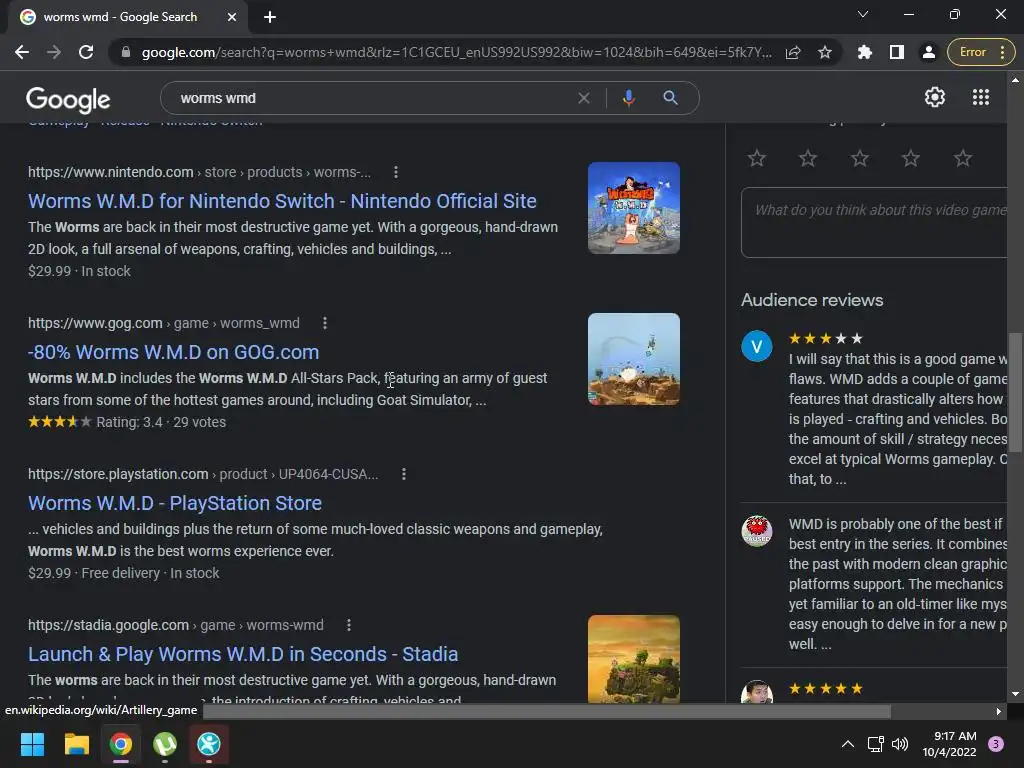Click the scroll right arrow on horizontal scrollbar
Viewport: 1024px width, 768px height.
(x=999, y=711)
